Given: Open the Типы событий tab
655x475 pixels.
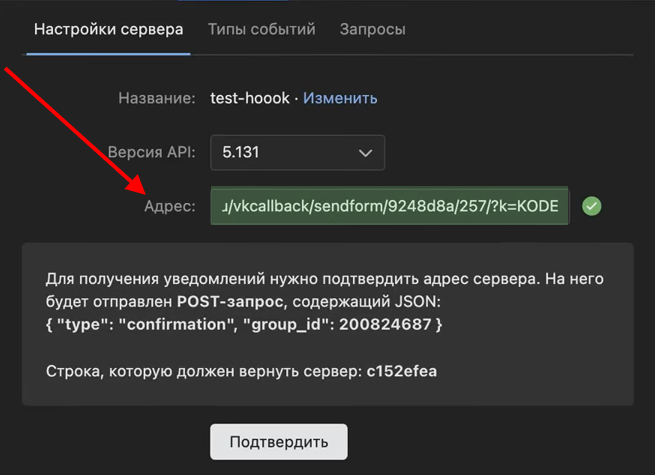Looking at the screenshot, I should (x=261, y=29).
